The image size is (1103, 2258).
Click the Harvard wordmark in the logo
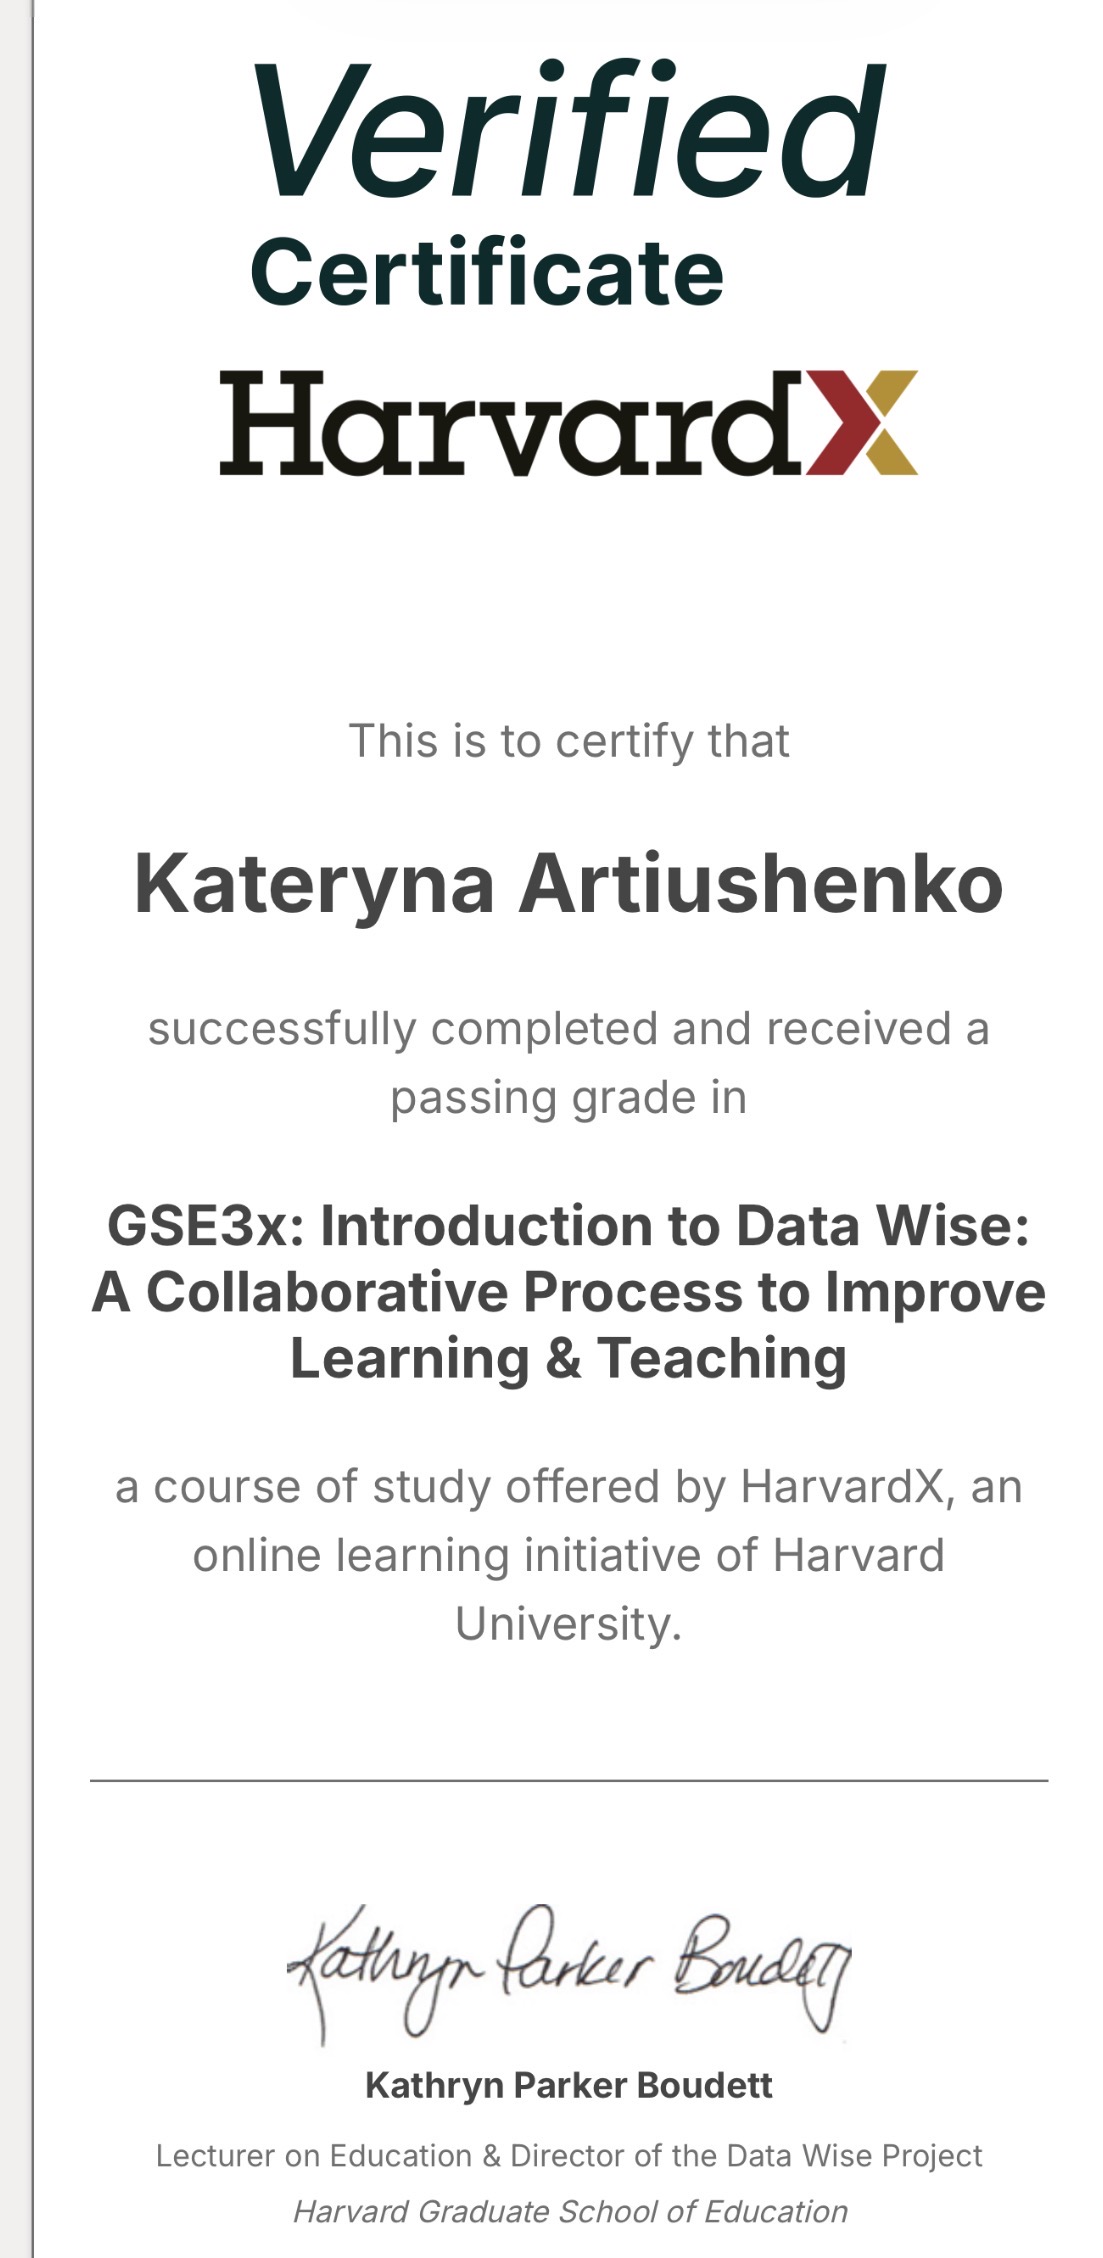pos(510,424)
